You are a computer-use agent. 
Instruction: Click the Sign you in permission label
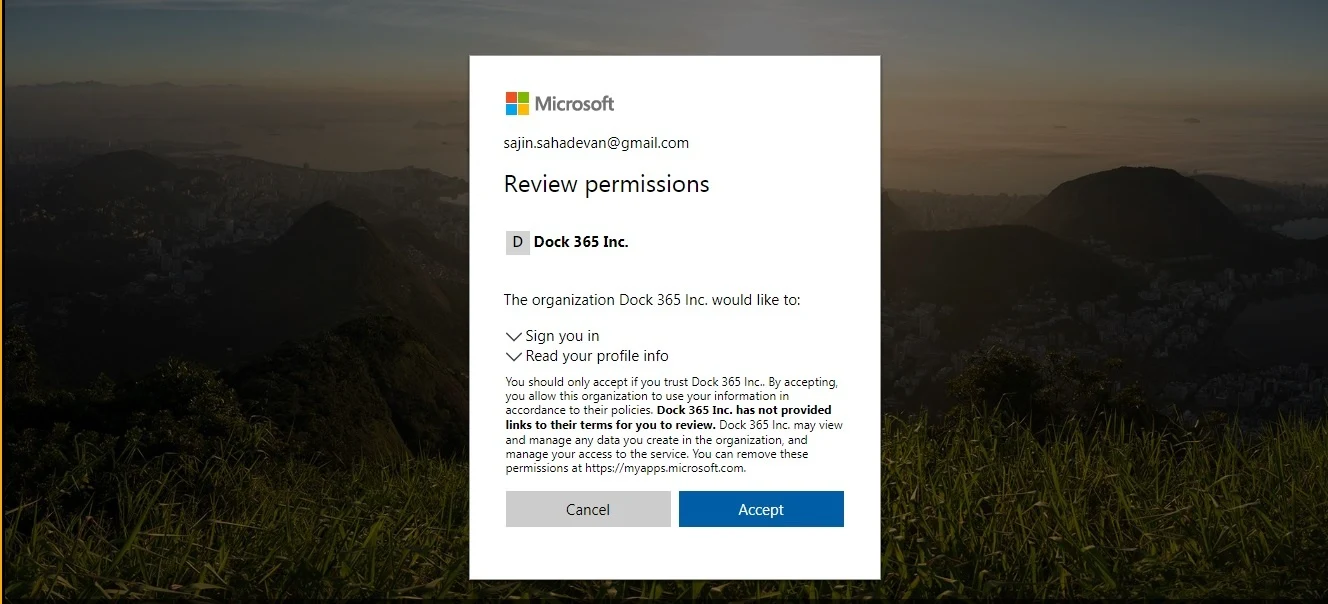562,336
